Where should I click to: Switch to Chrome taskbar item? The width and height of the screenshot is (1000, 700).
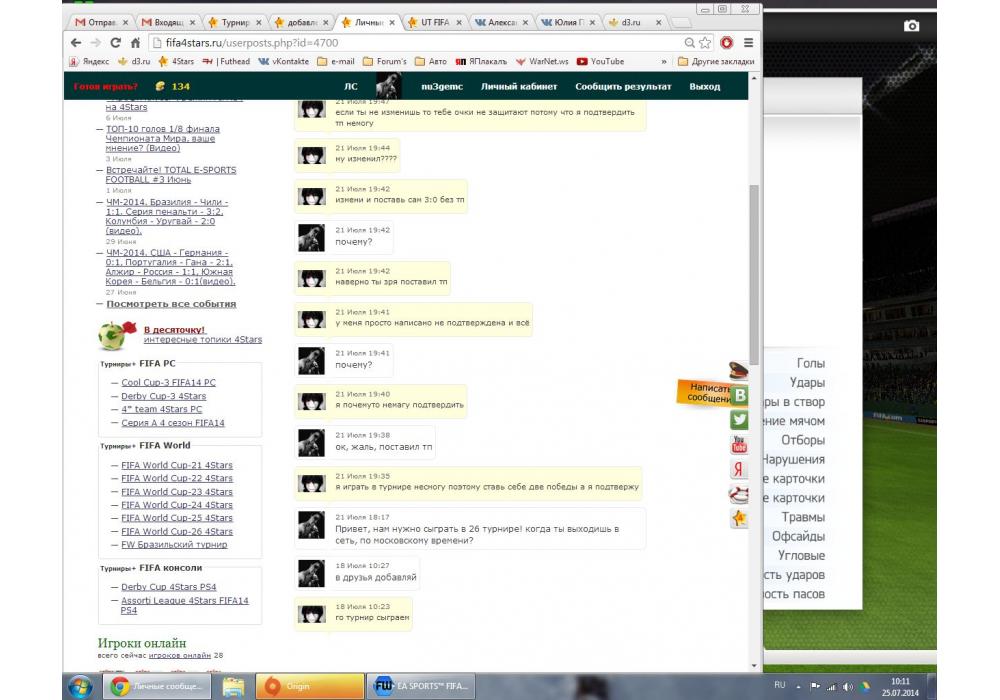158,687
